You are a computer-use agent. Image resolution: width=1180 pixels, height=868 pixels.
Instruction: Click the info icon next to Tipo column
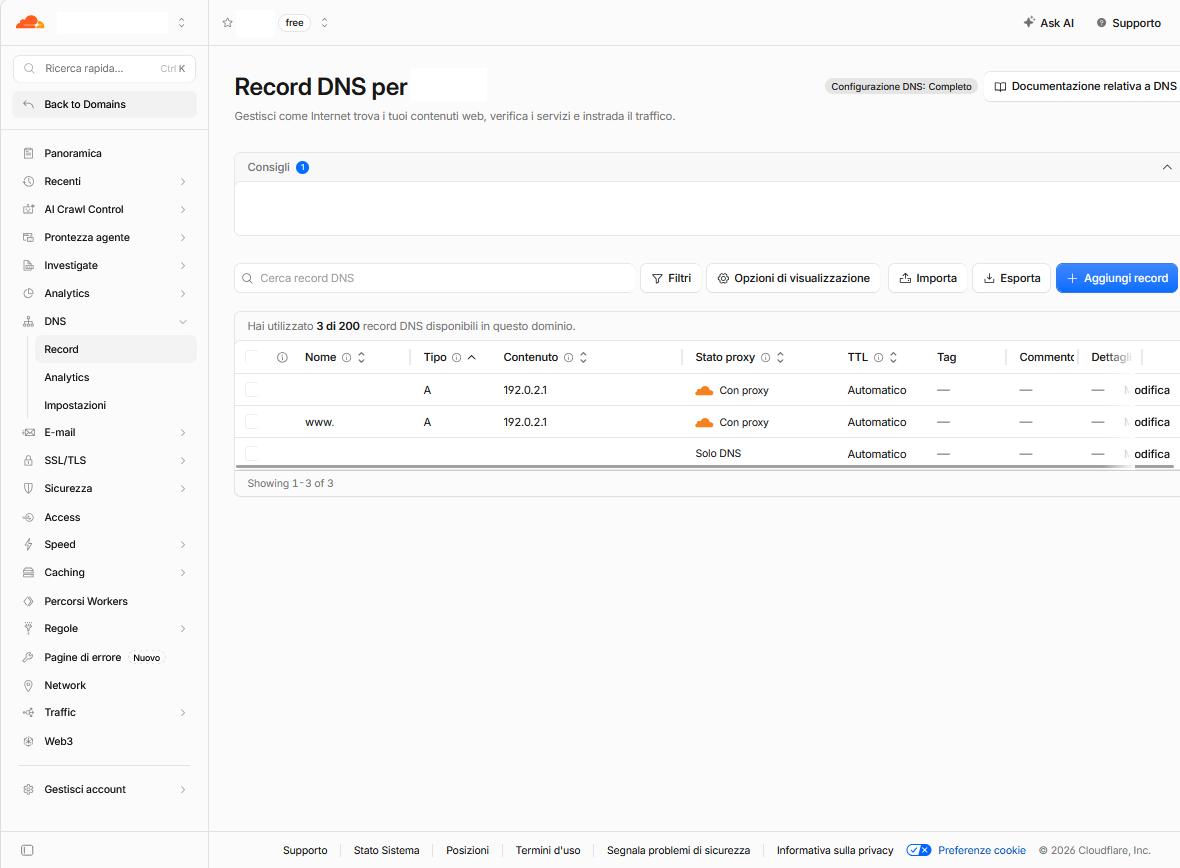[x=456, y=358]
